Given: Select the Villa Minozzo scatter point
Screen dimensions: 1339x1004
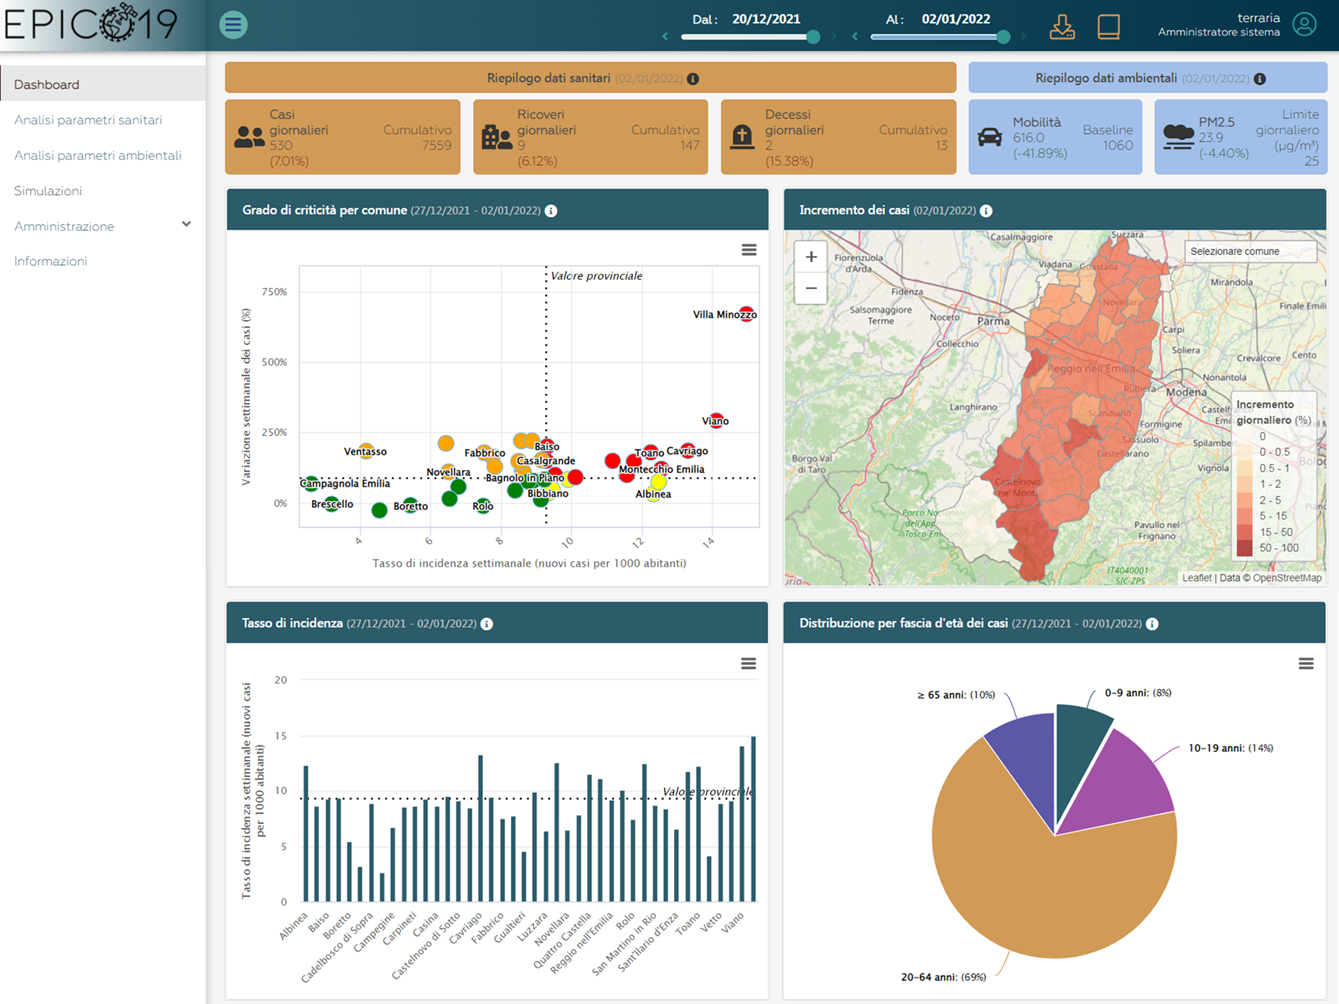Looking at the screenshot, I should click(x=747, y=314).
